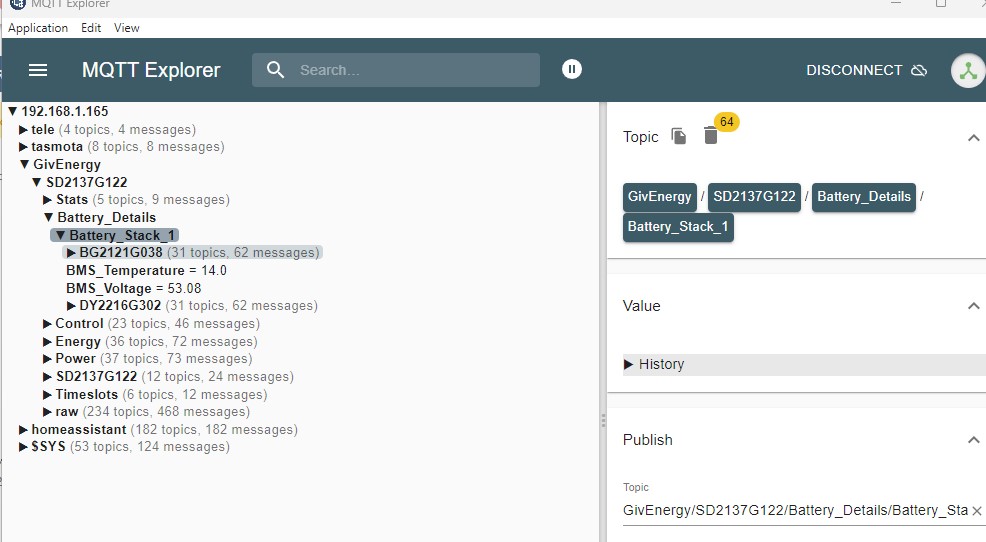The image size is (986, 542).
Task: Collapse the Battery_Stack_1 node
Action: (60, 235)
